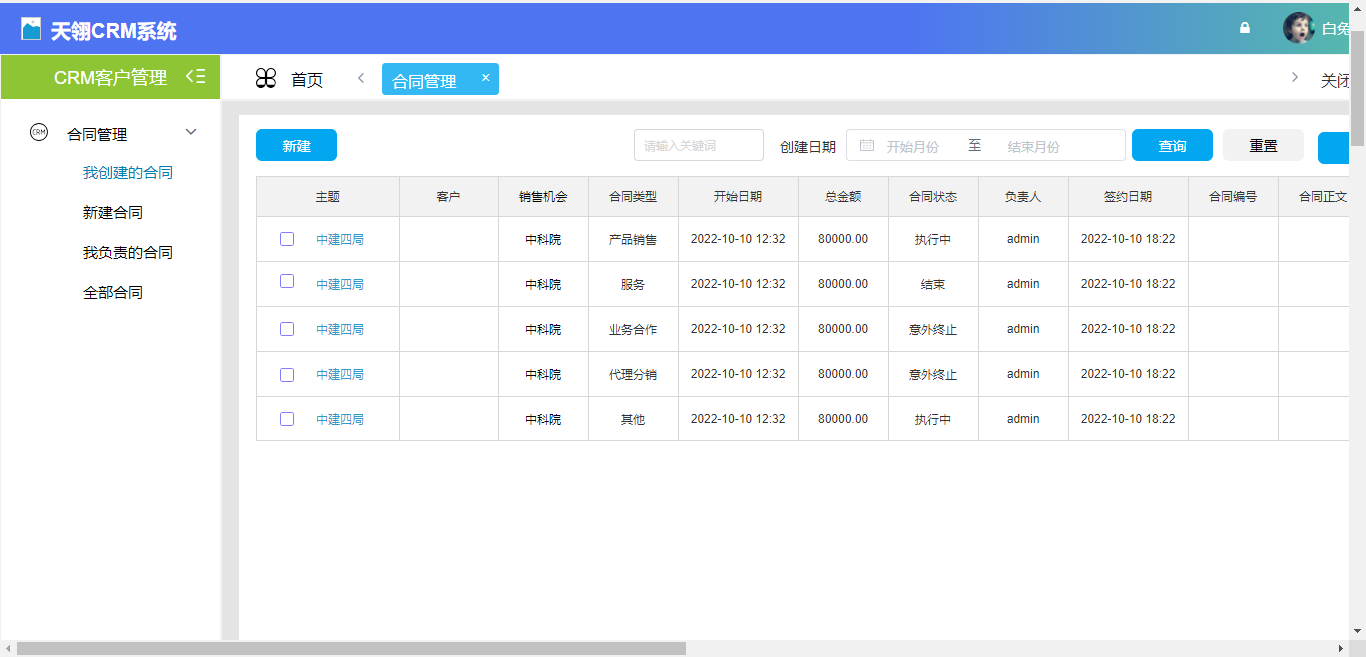Click the CRM icon beside 合同管理 menu
This screenshot has width=1366, height=657.
(39, 132)
